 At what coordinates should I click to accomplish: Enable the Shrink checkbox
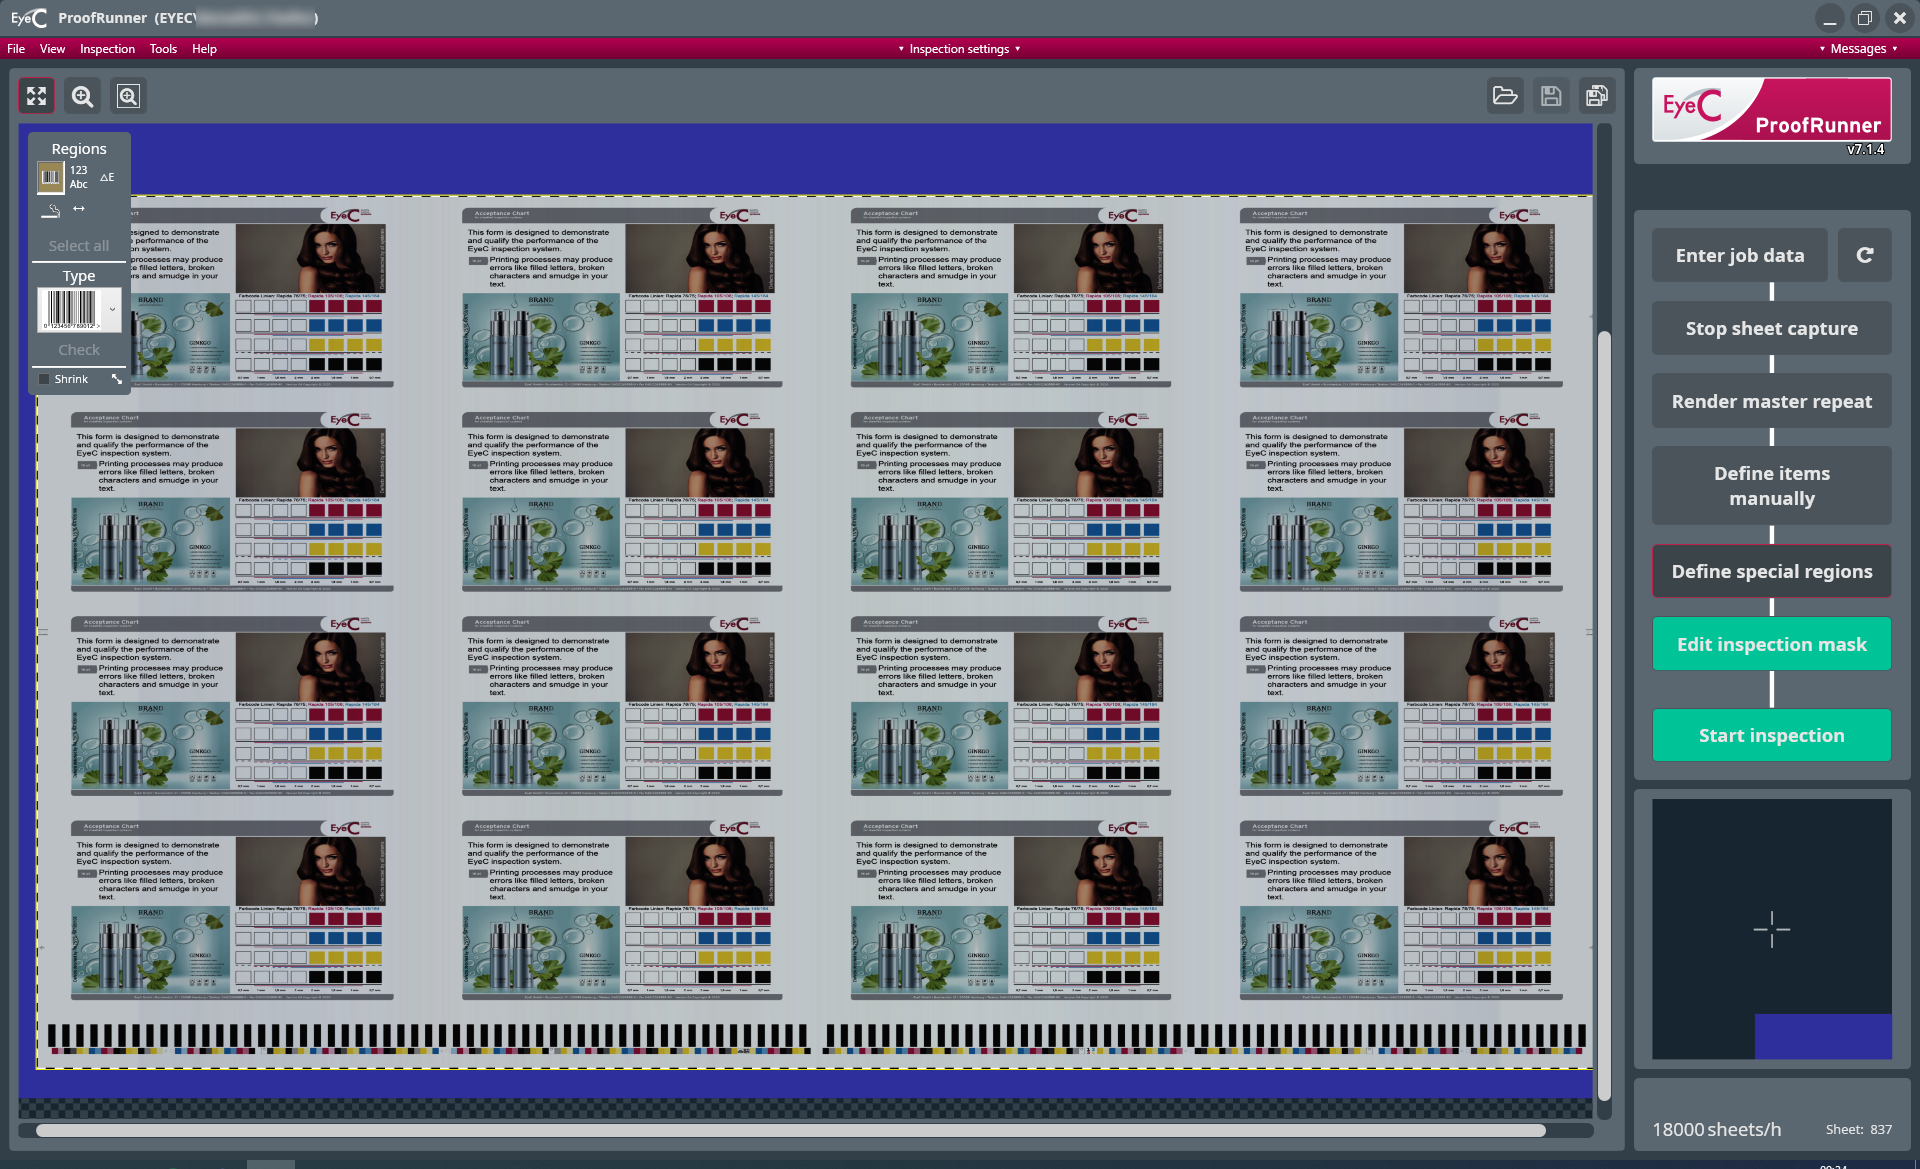pyautogui.click(x=44, y=379)
